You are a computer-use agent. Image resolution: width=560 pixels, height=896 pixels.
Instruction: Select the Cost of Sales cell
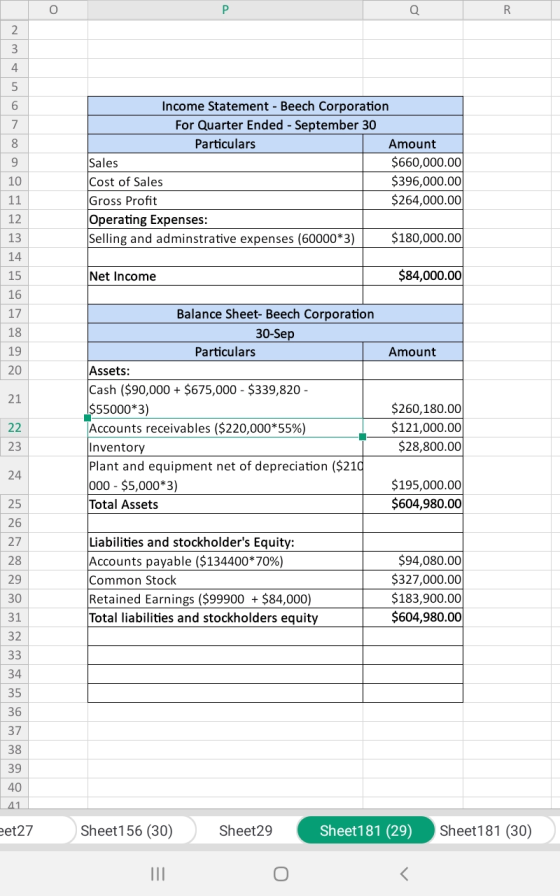(225, 182)
